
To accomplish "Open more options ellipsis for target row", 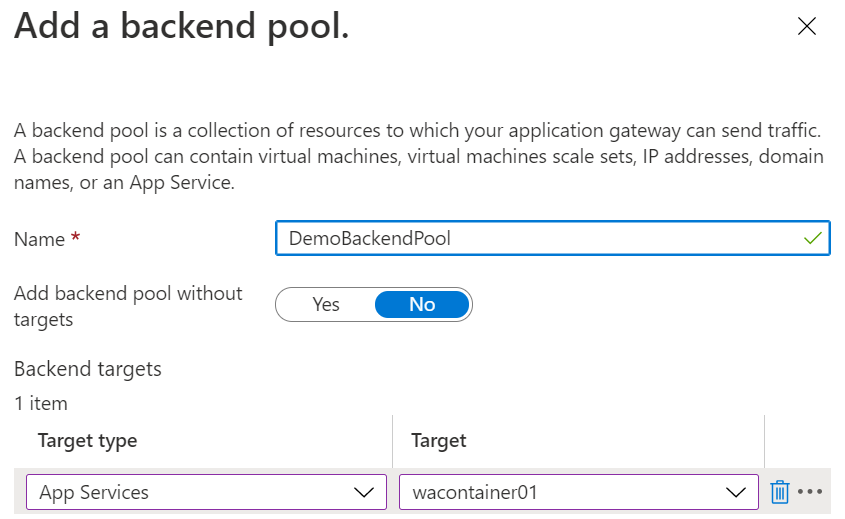I will 809,492.
